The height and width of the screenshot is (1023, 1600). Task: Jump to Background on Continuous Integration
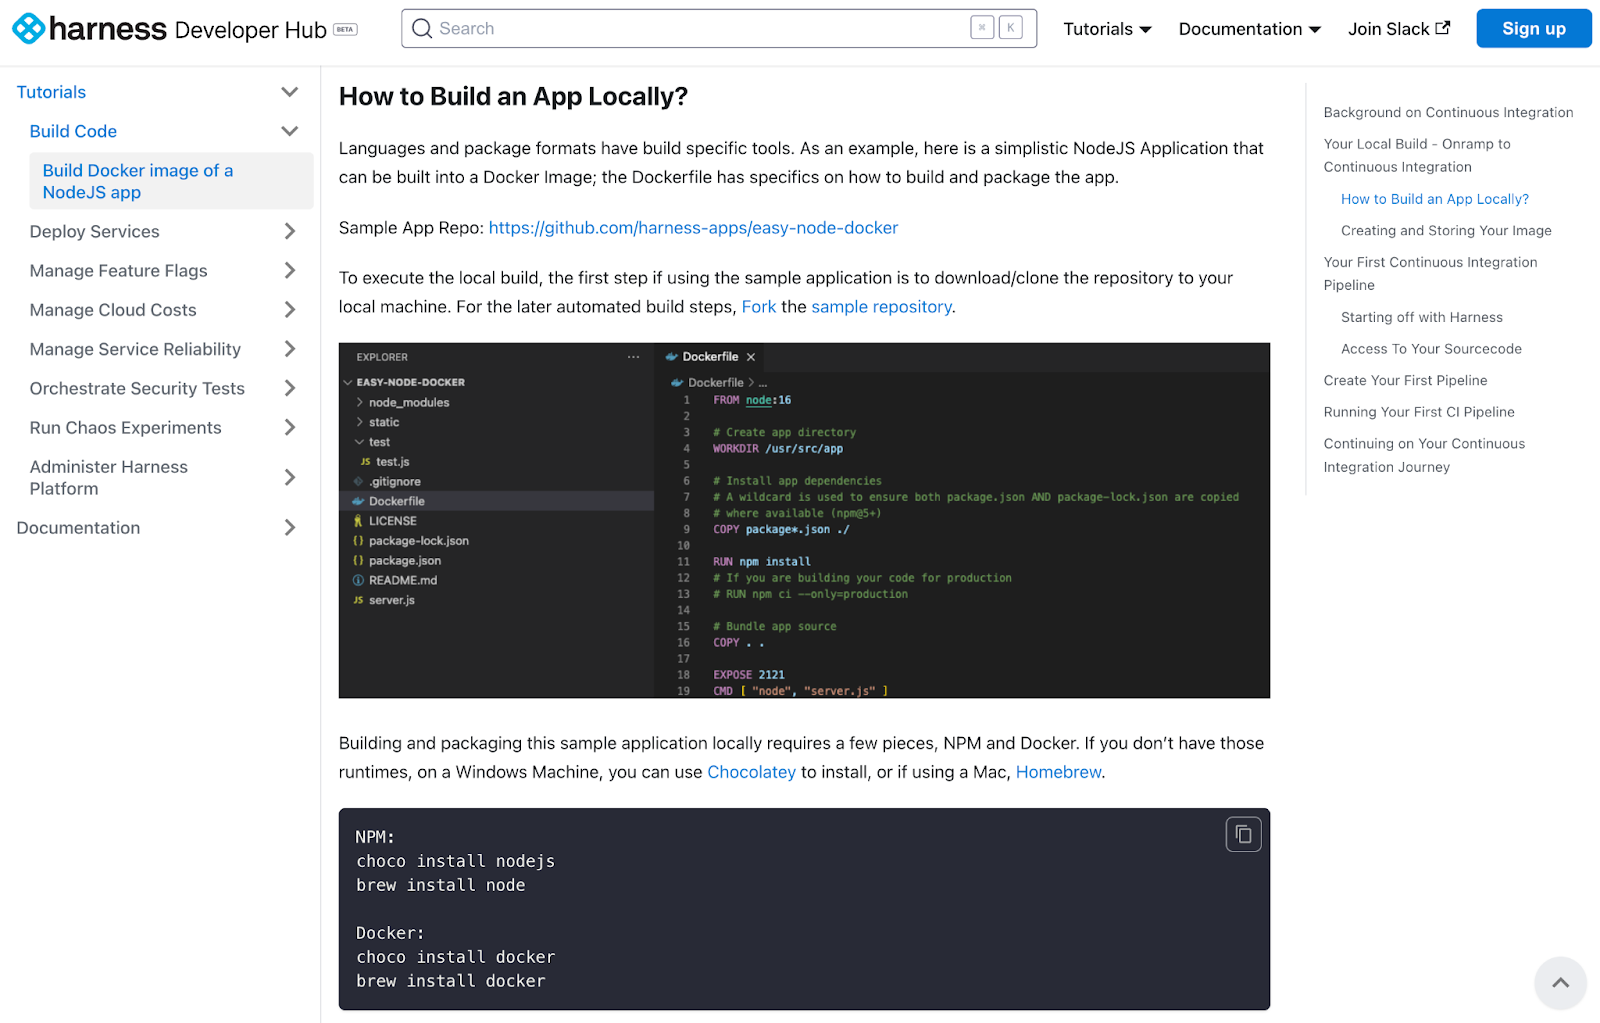click(1448, 112)
